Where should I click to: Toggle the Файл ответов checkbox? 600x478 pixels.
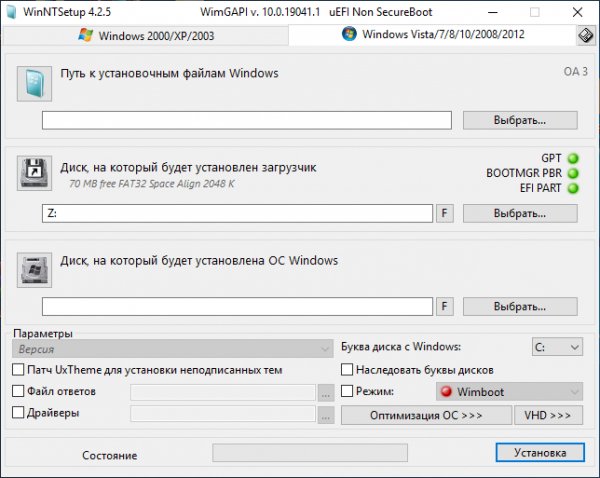[18, 391]
